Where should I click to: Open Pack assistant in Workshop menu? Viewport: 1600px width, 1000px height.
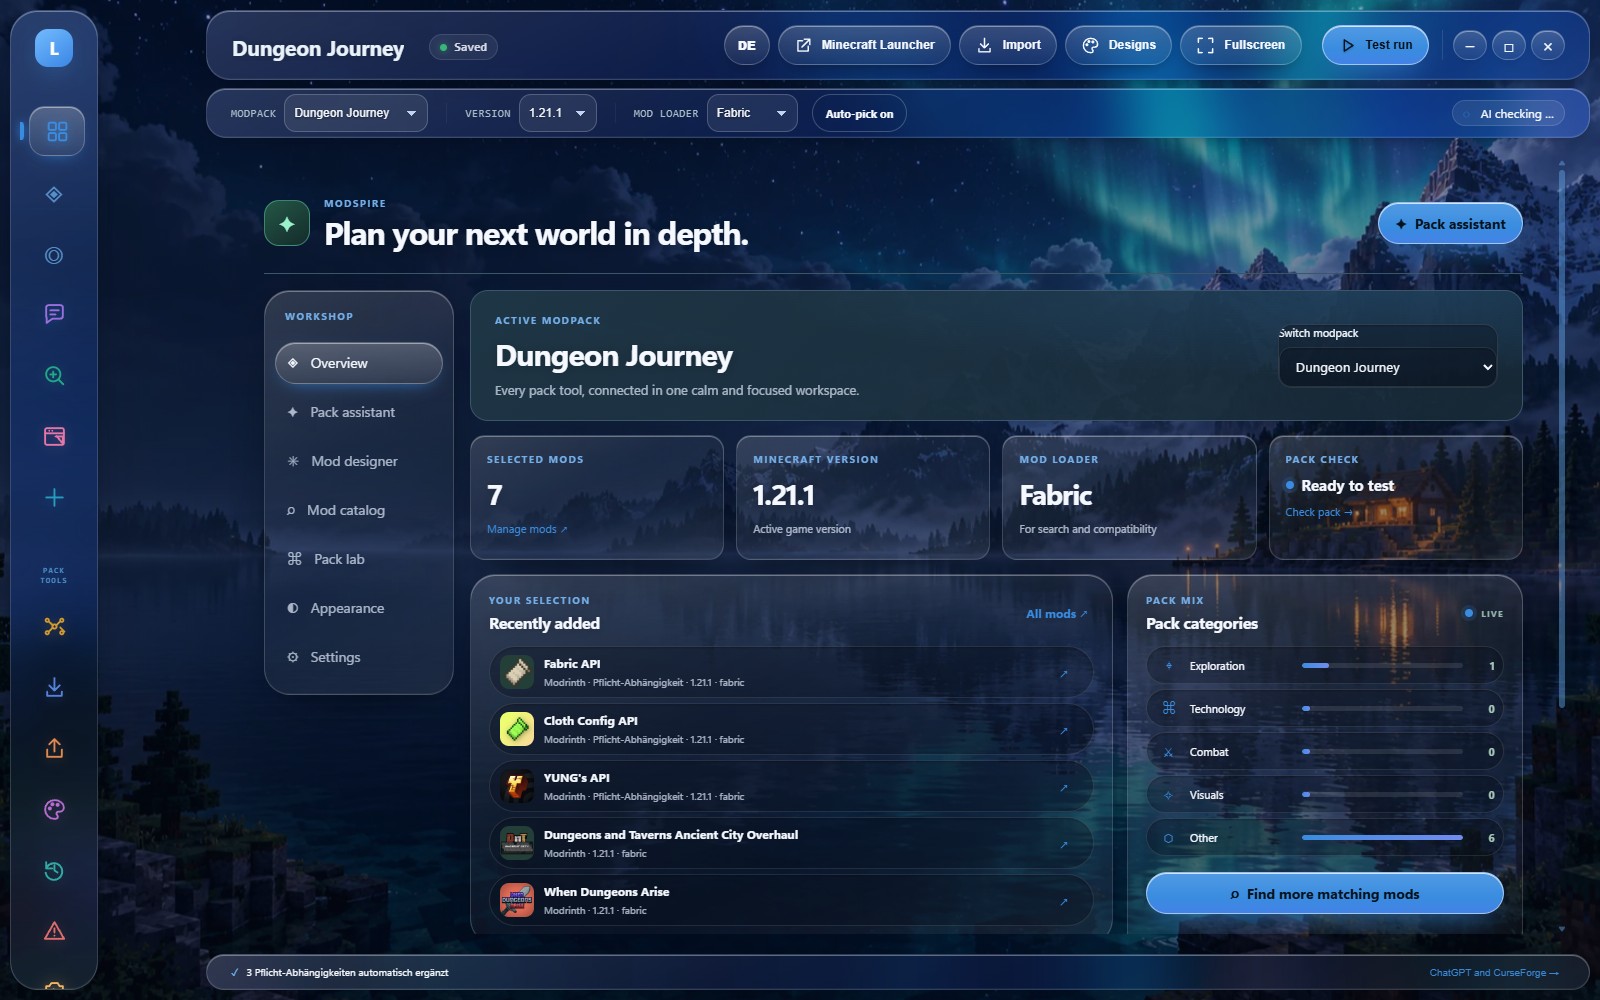(x=358, y=412)
